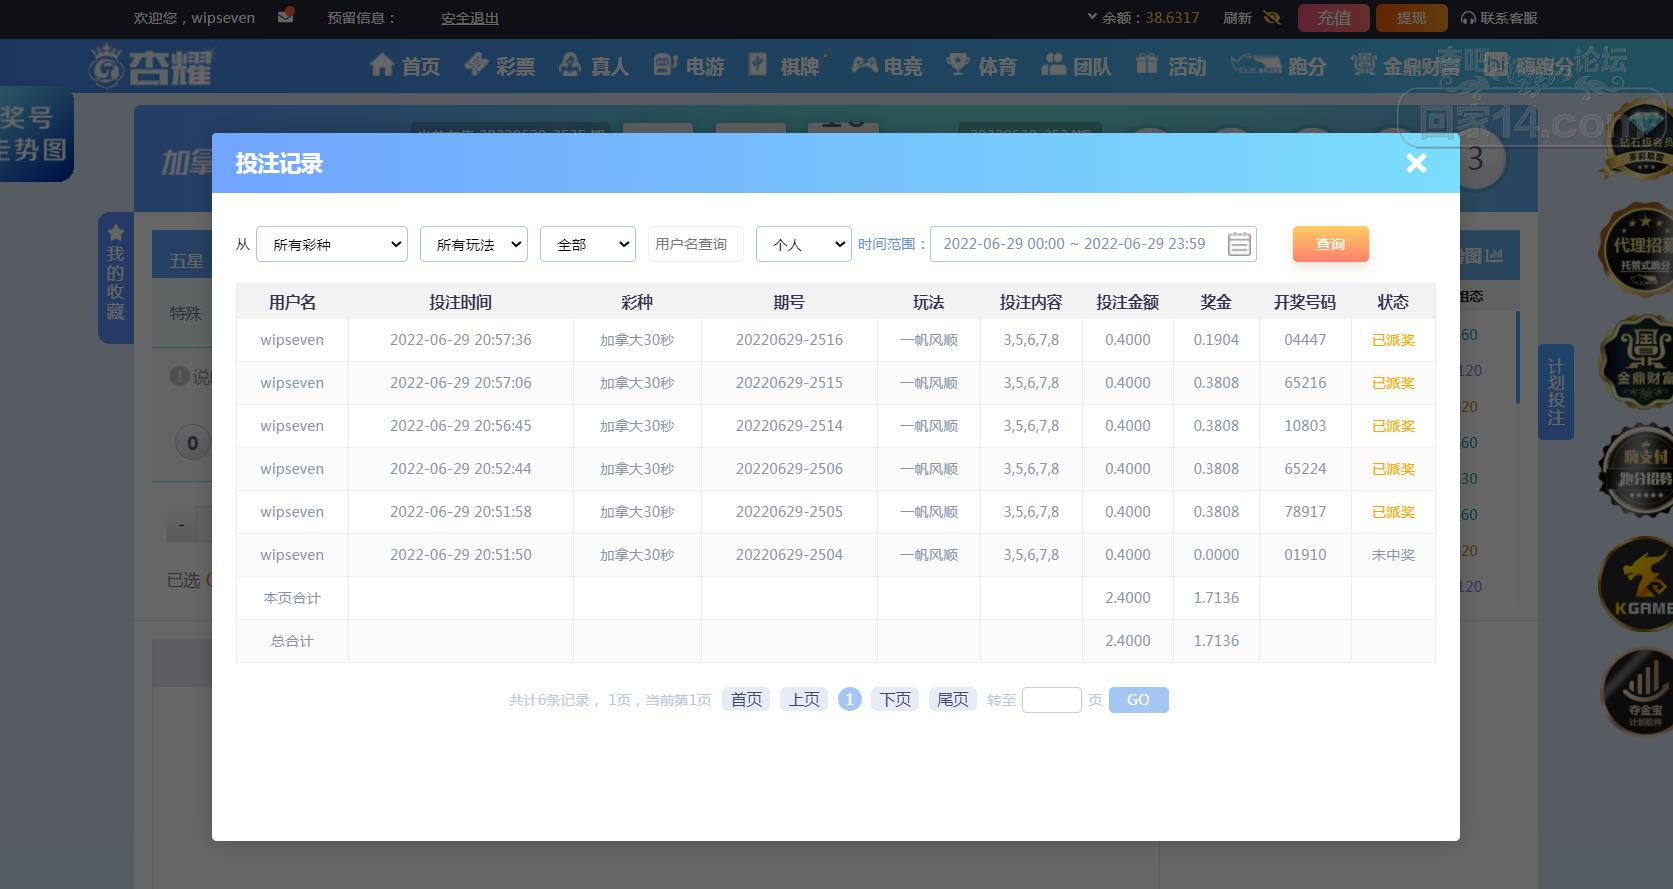Open the 体育 sports menu
The width and height of the screenshot is (1673, 889).
pos(981,66)
